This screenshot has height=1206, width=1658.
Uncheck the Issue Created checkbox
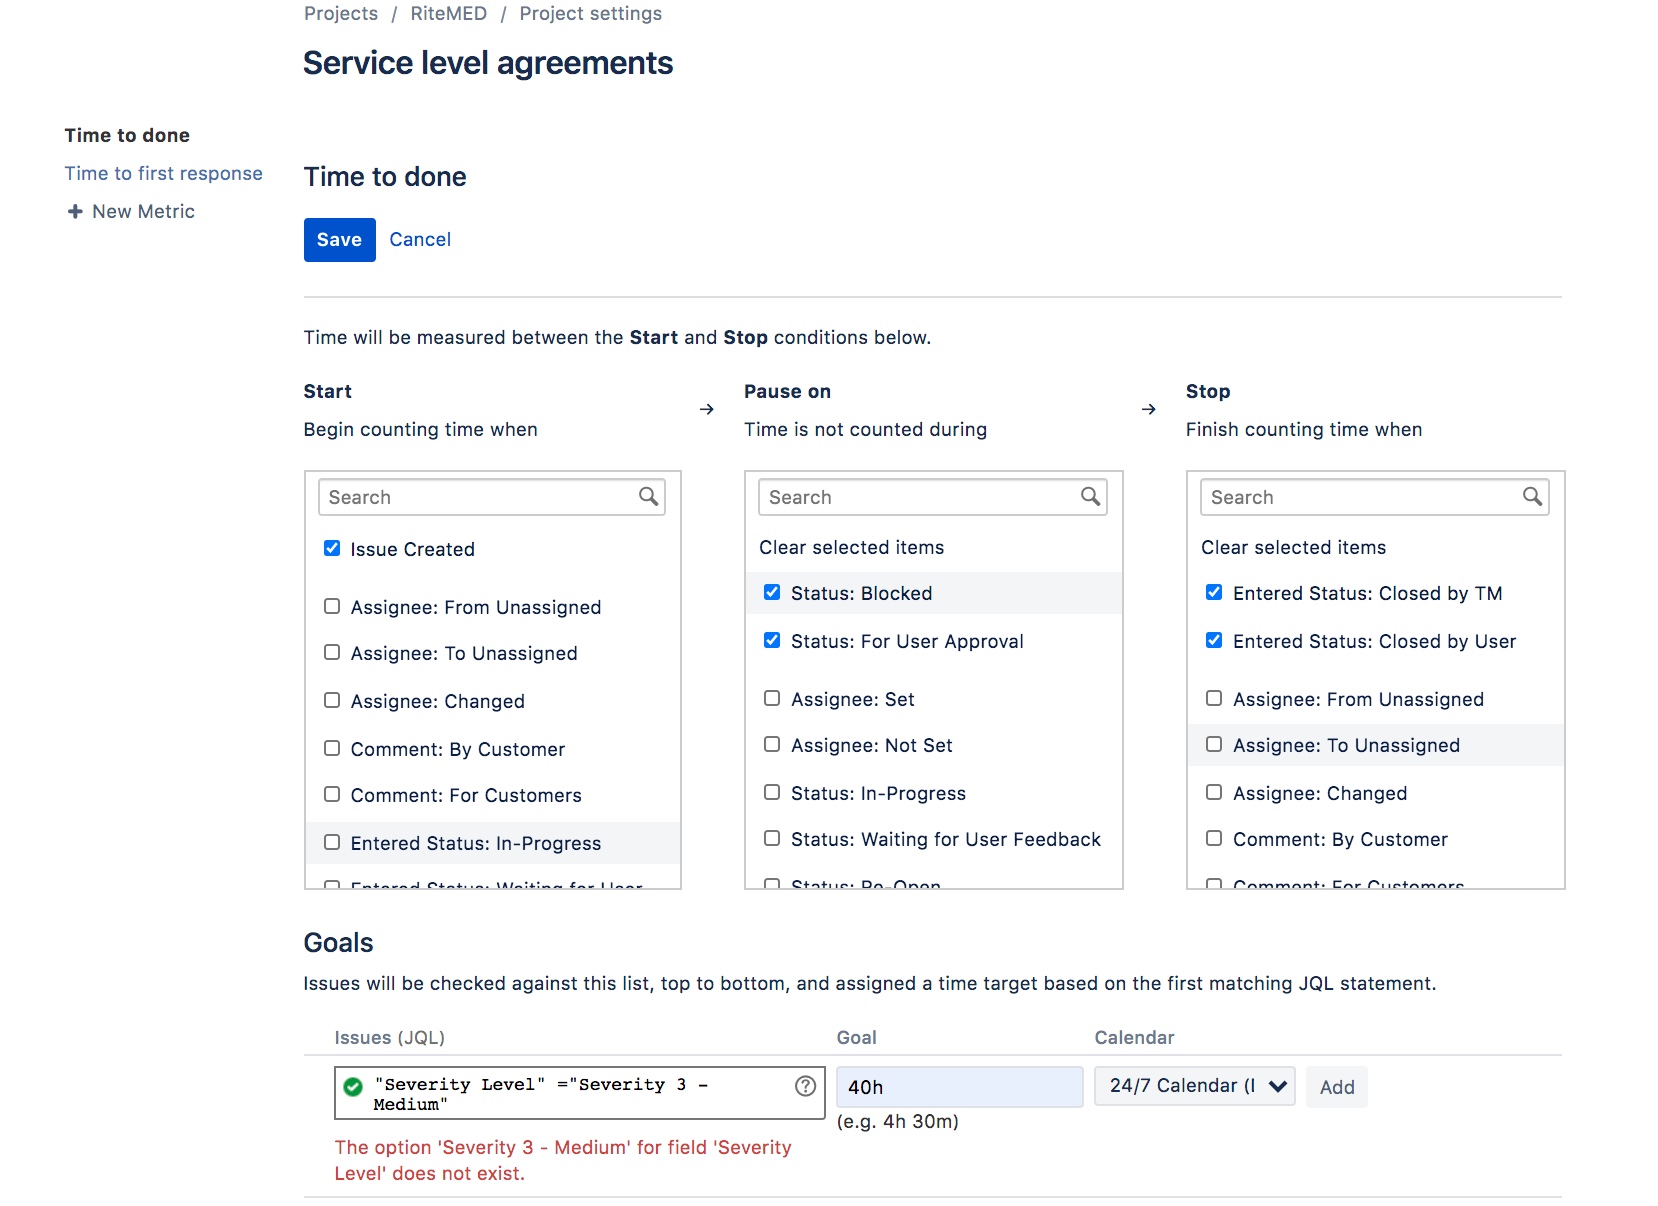(x=332, y=548)
